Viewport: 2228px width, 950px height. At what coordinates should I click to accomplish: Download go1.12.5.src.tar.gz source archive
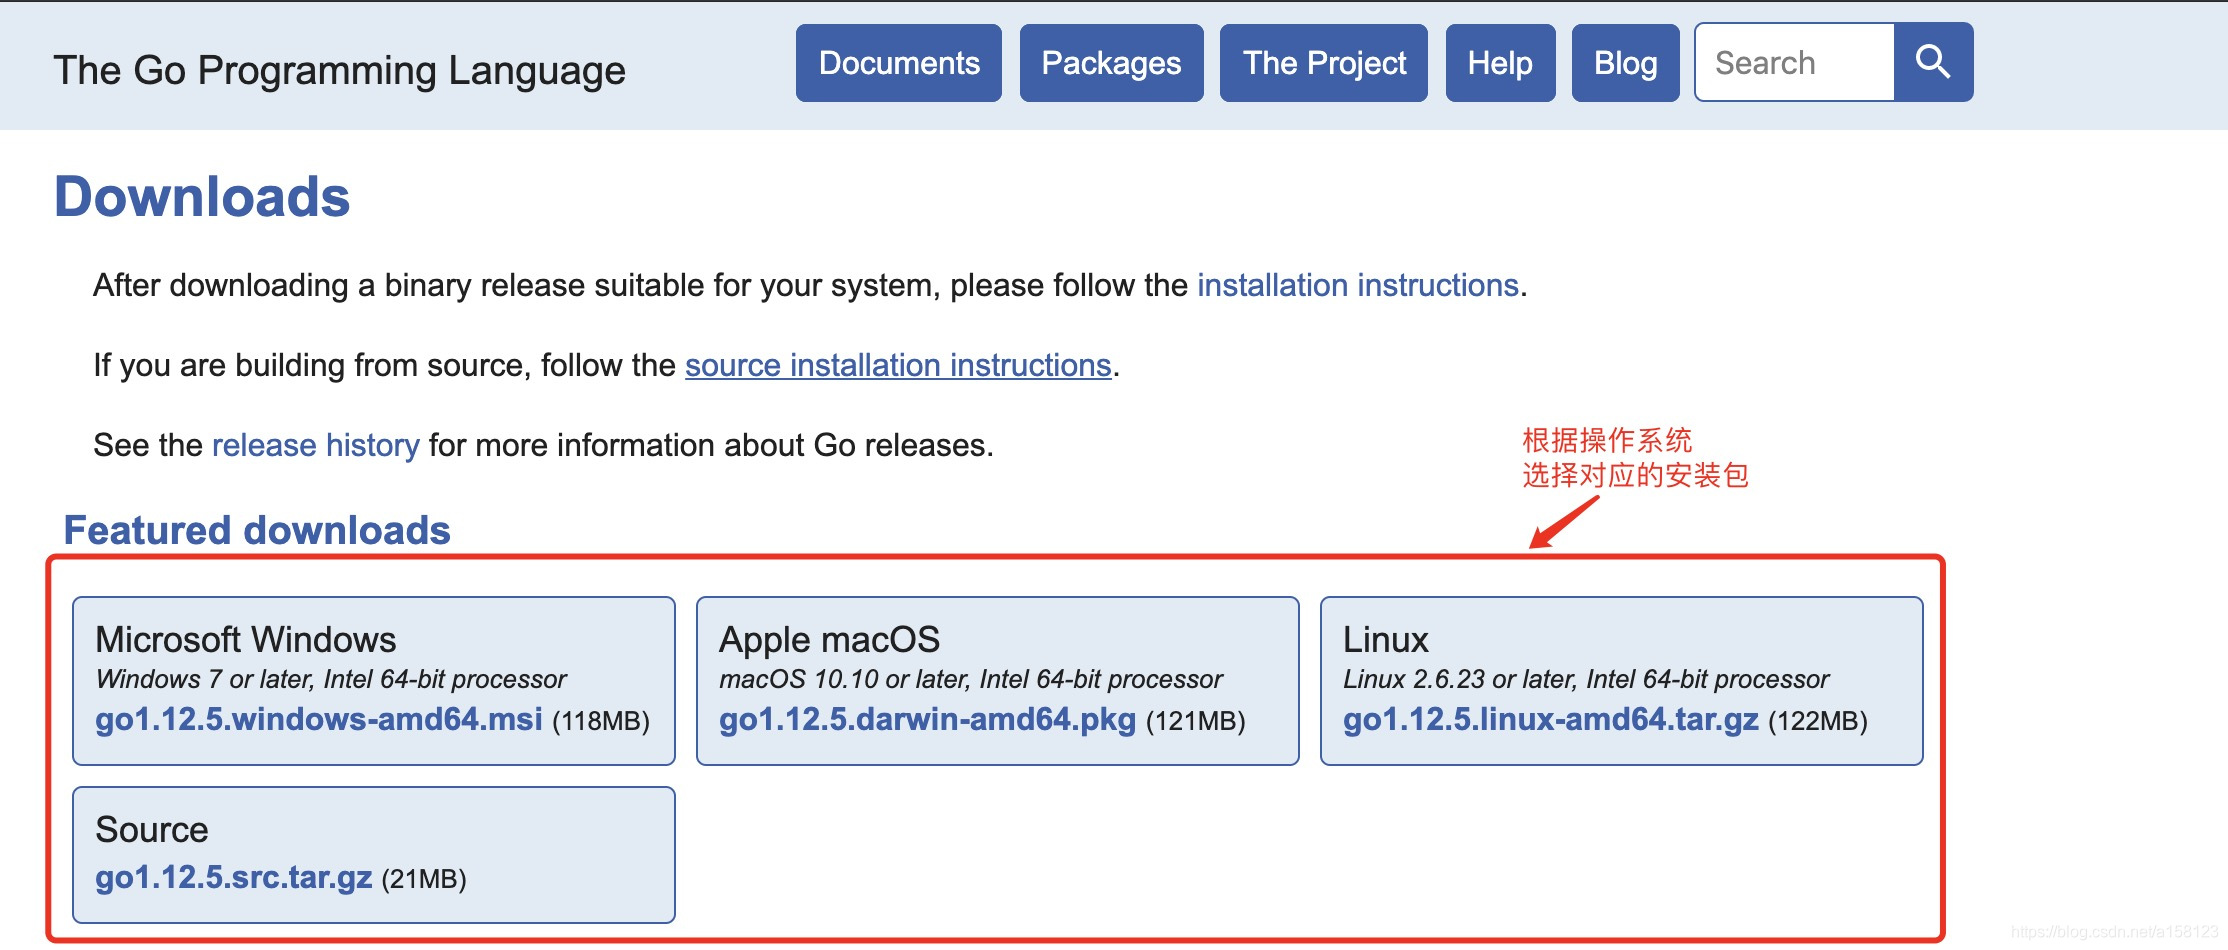pyautogui.click(x=234, y=877)
